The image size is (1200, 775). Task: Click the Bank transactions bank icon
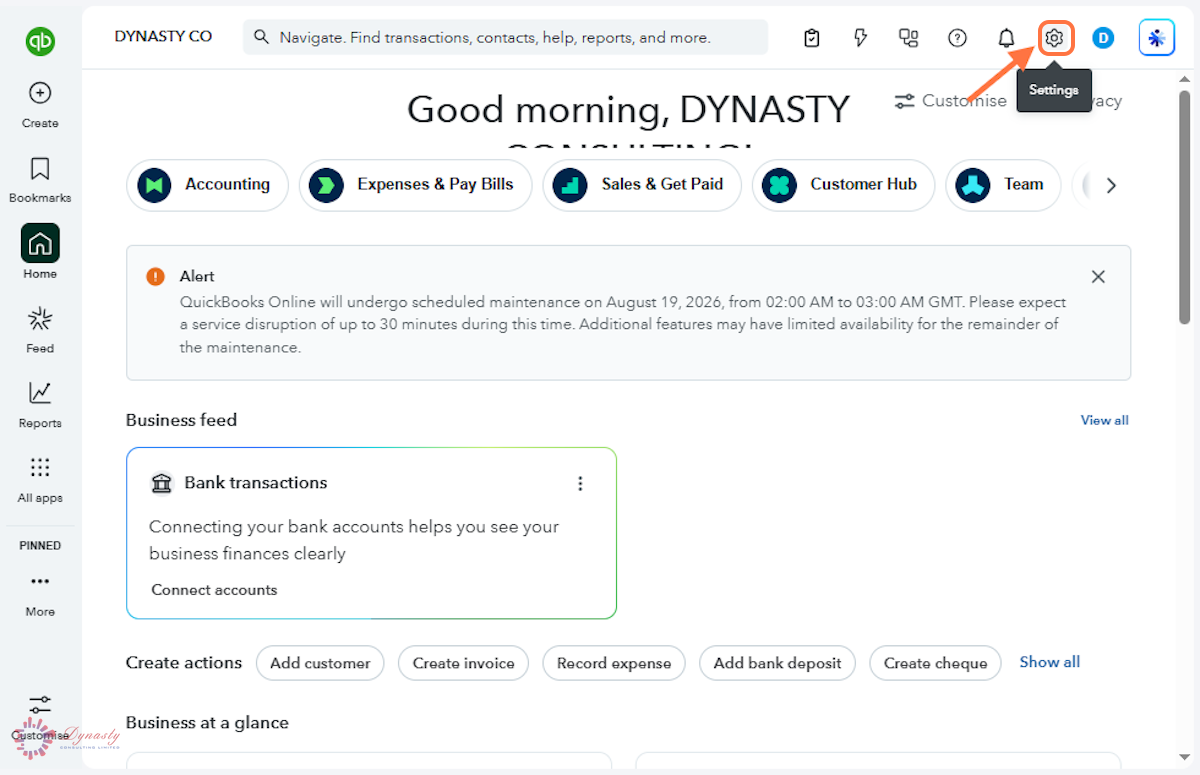161,484
